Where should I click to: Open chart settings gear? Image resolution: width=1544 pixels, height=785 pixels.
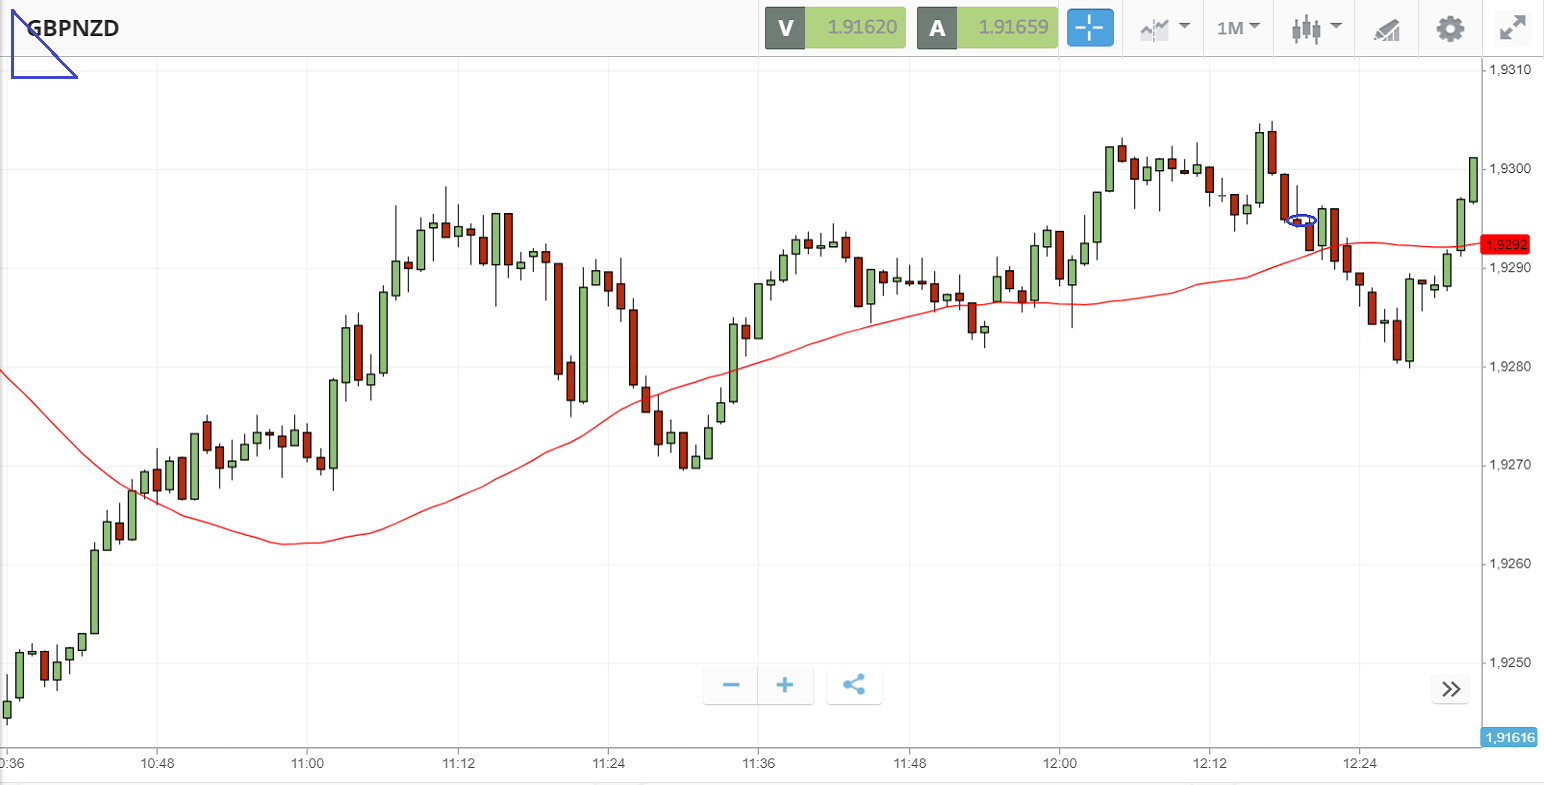1450,28
